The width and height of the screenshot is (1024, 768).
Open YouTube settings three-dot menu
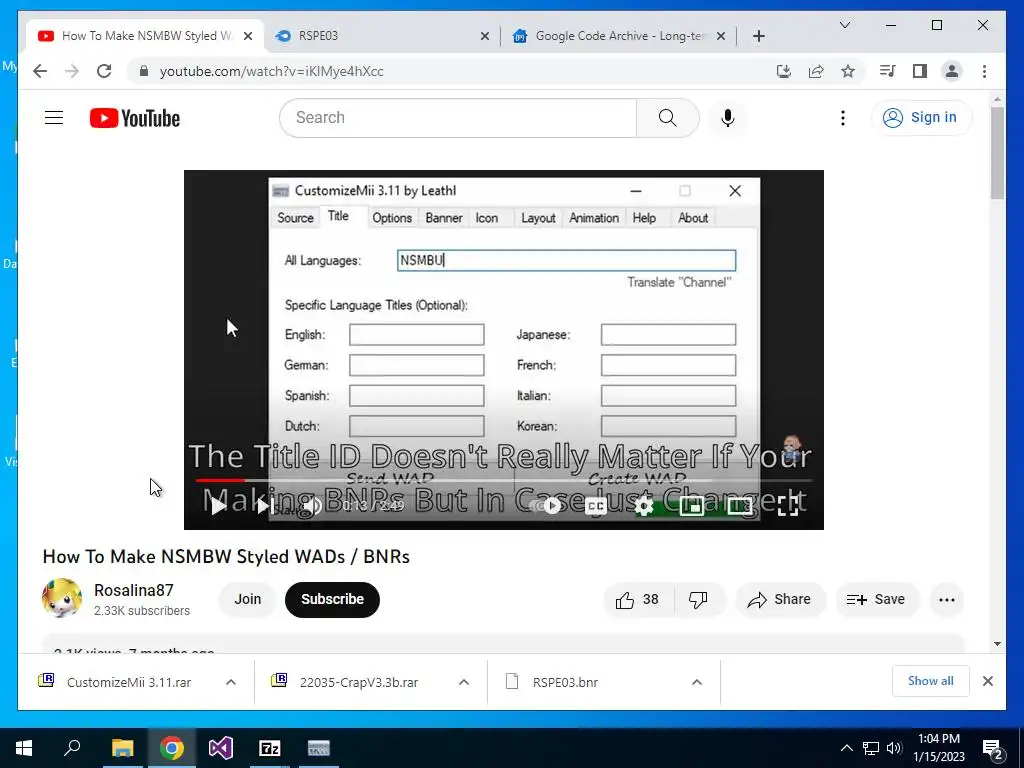pos(842,118)
